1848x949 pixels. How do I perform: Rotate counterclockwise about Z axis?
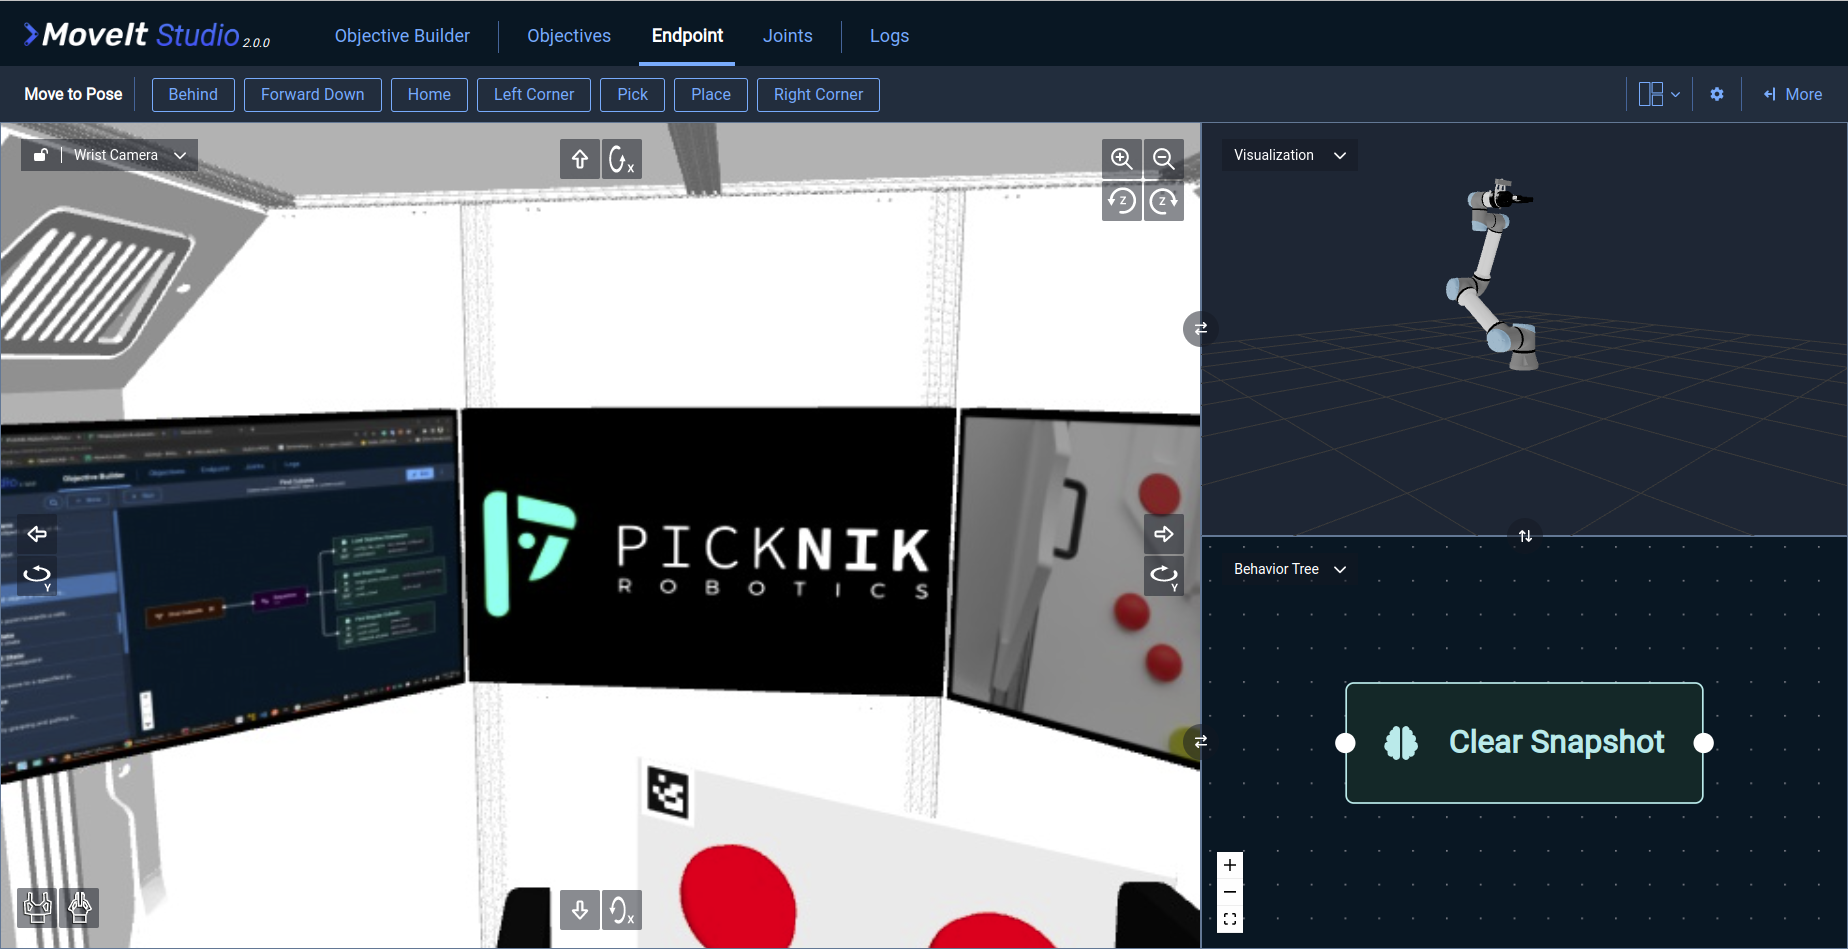(1122, 201)
